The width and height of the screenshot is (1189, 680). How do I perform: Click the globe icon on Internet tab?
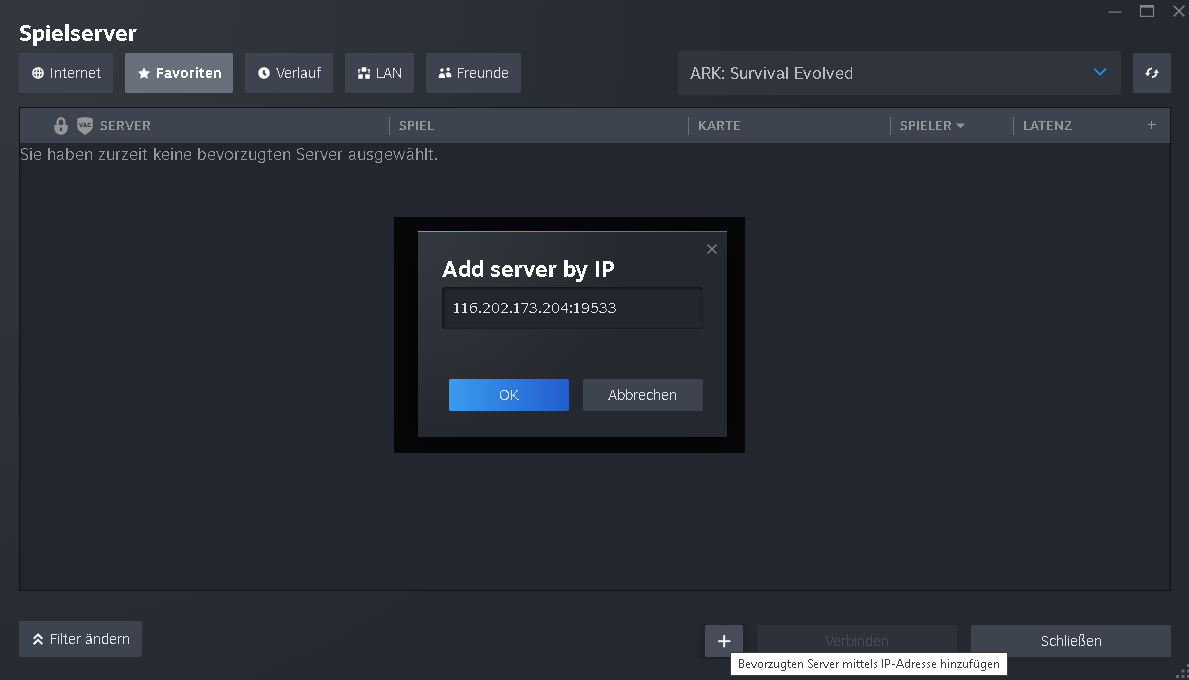[36, 72]
